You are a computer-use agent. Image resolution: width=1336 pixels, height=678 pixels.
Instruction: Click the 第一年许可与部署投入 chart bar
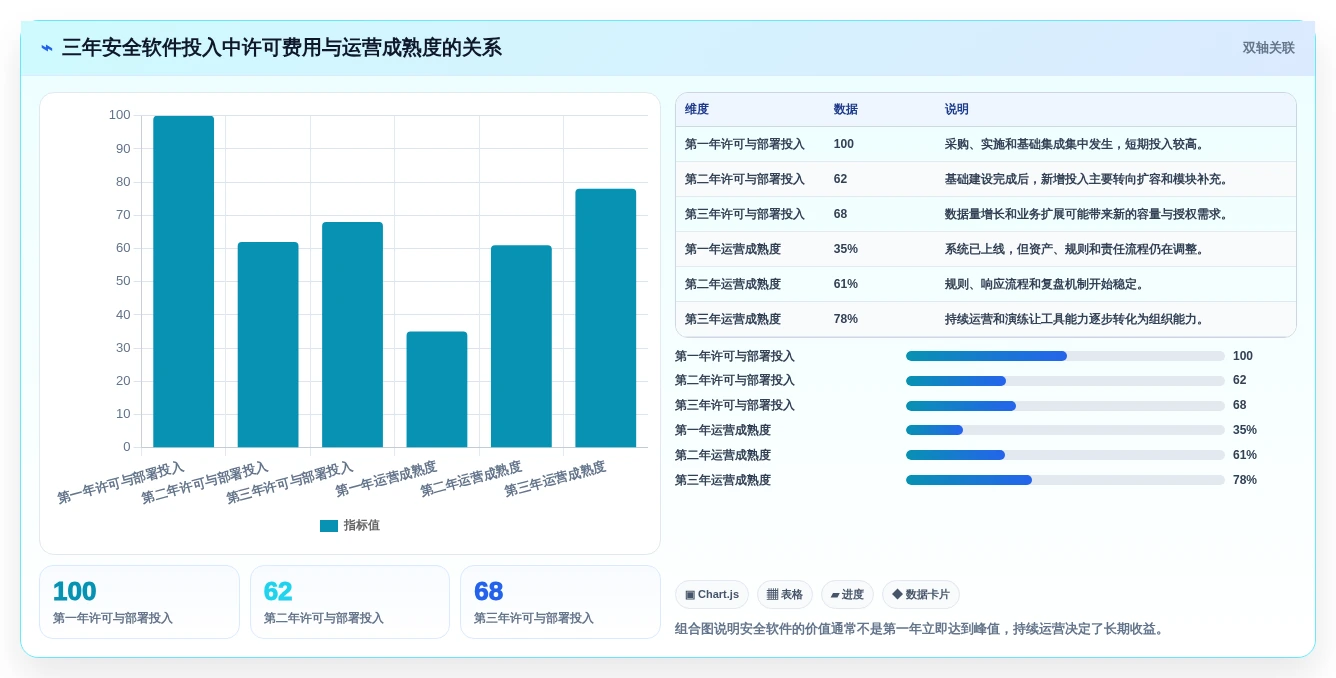point(183,281)
